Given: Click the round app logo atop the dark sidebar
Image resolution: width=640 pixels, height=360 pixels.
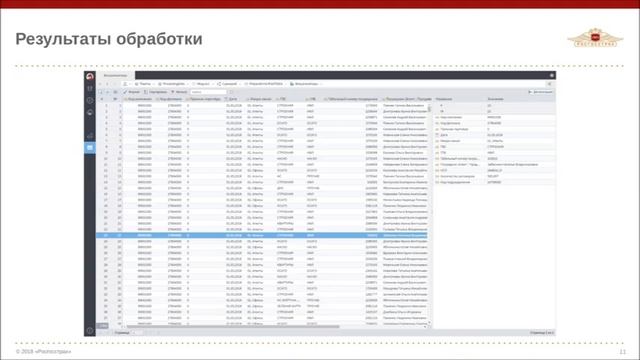Looking at the screenshot, I should [90, 76].
